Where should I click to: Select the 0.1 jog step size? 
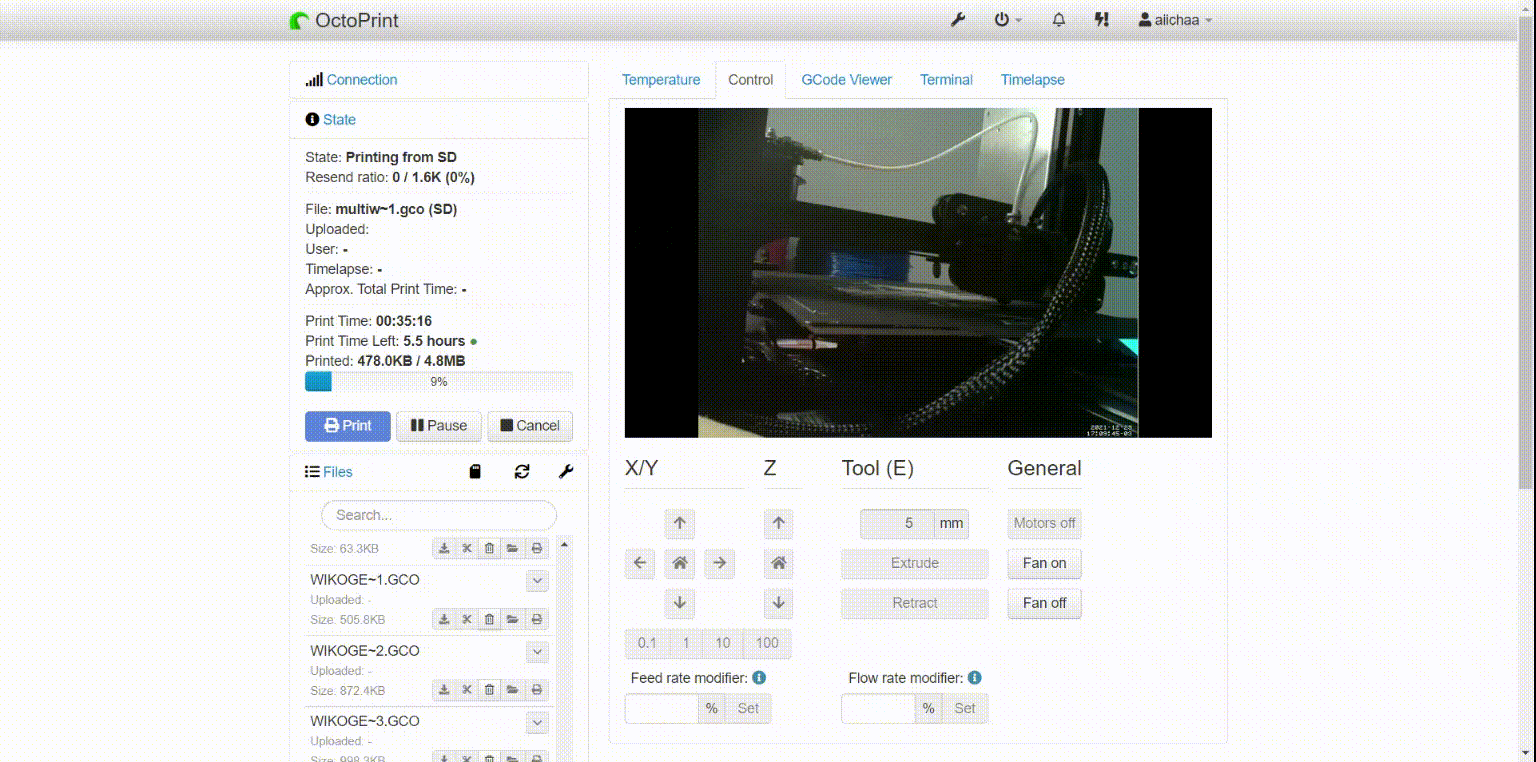[647, 643]
